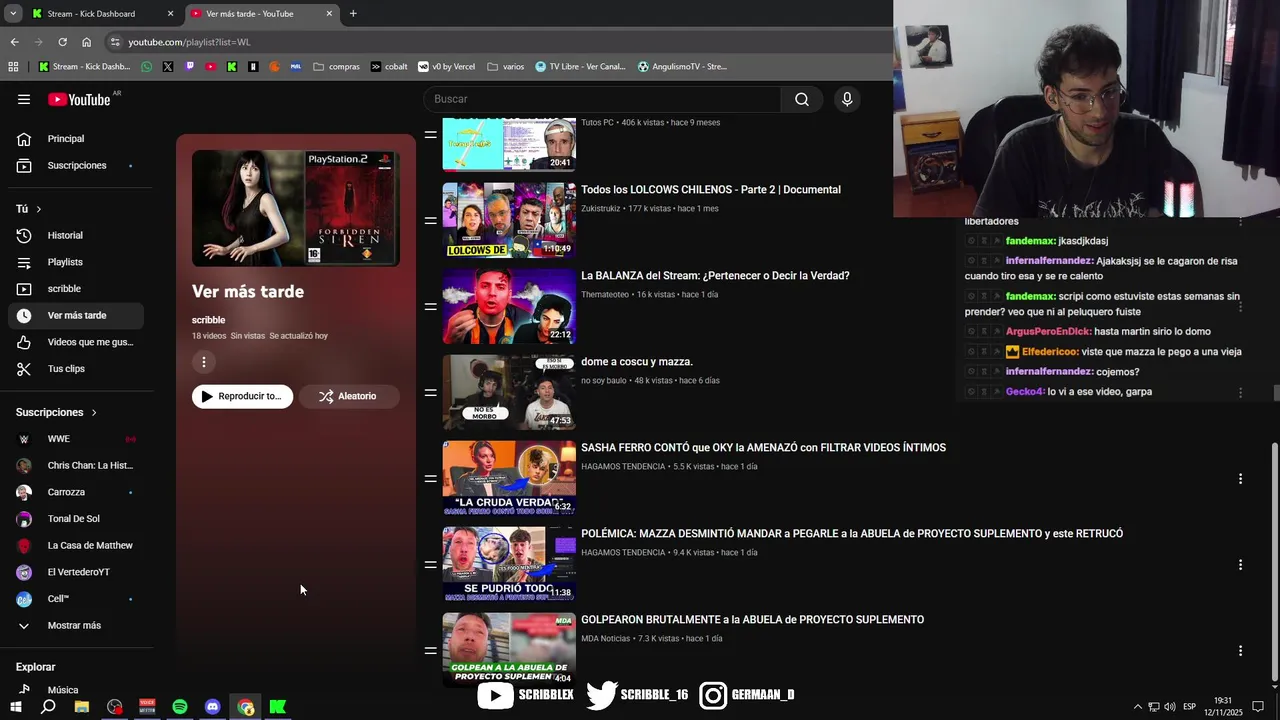Image resolution: width=1280 pixels, height=720 pixels.
Task: Click the search magnifier button
Action: [802, 99]
